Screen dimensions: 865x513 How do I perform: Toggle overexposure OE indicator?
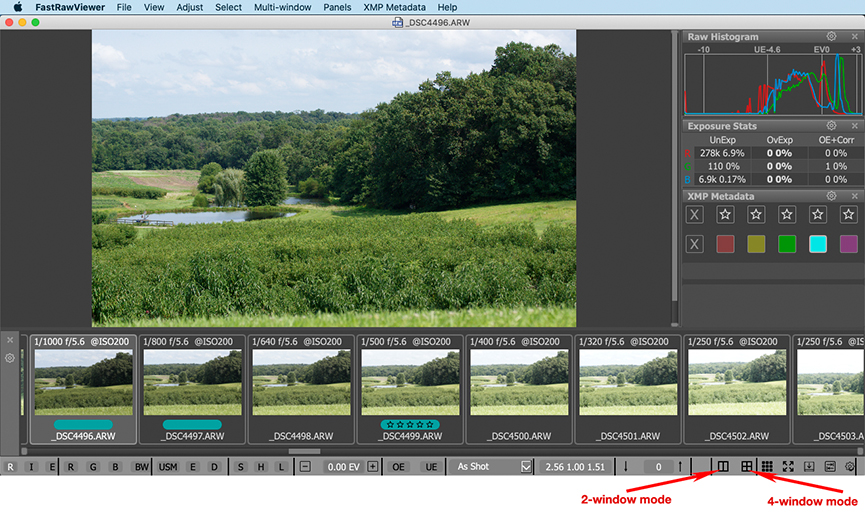pyautogui.click(x=399, y=467)
